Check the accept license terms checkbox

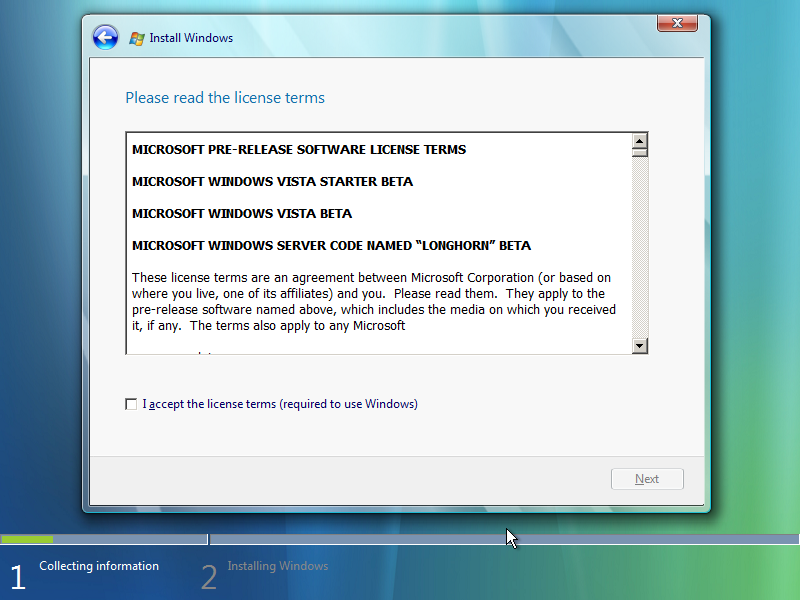click(x=131, y=404)
